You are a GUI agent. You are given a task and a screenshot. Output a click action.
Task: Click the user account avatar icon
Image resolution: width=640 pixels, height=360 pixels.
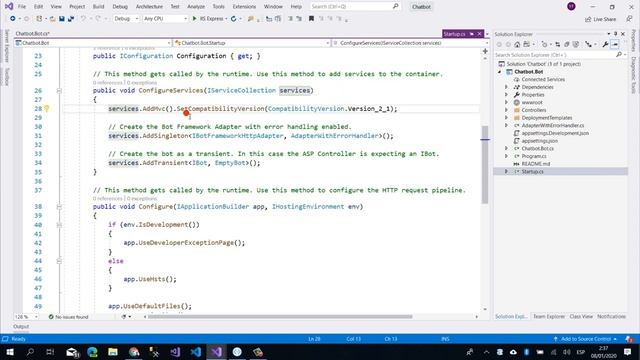point(571,7)
